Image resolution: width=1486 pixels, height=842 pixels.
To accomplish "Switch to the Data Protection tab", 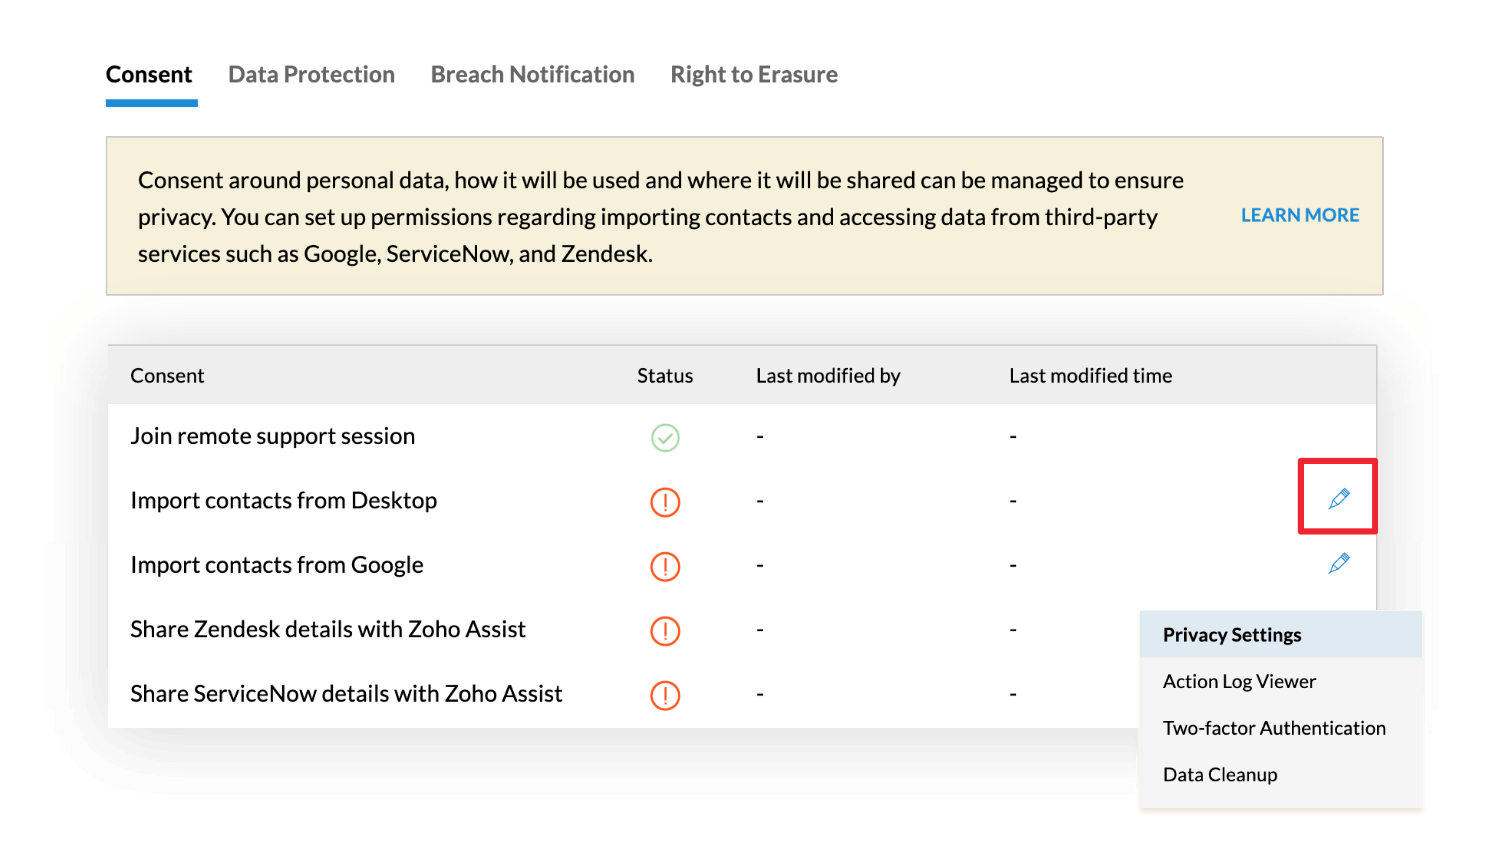I will click(311, 74).
